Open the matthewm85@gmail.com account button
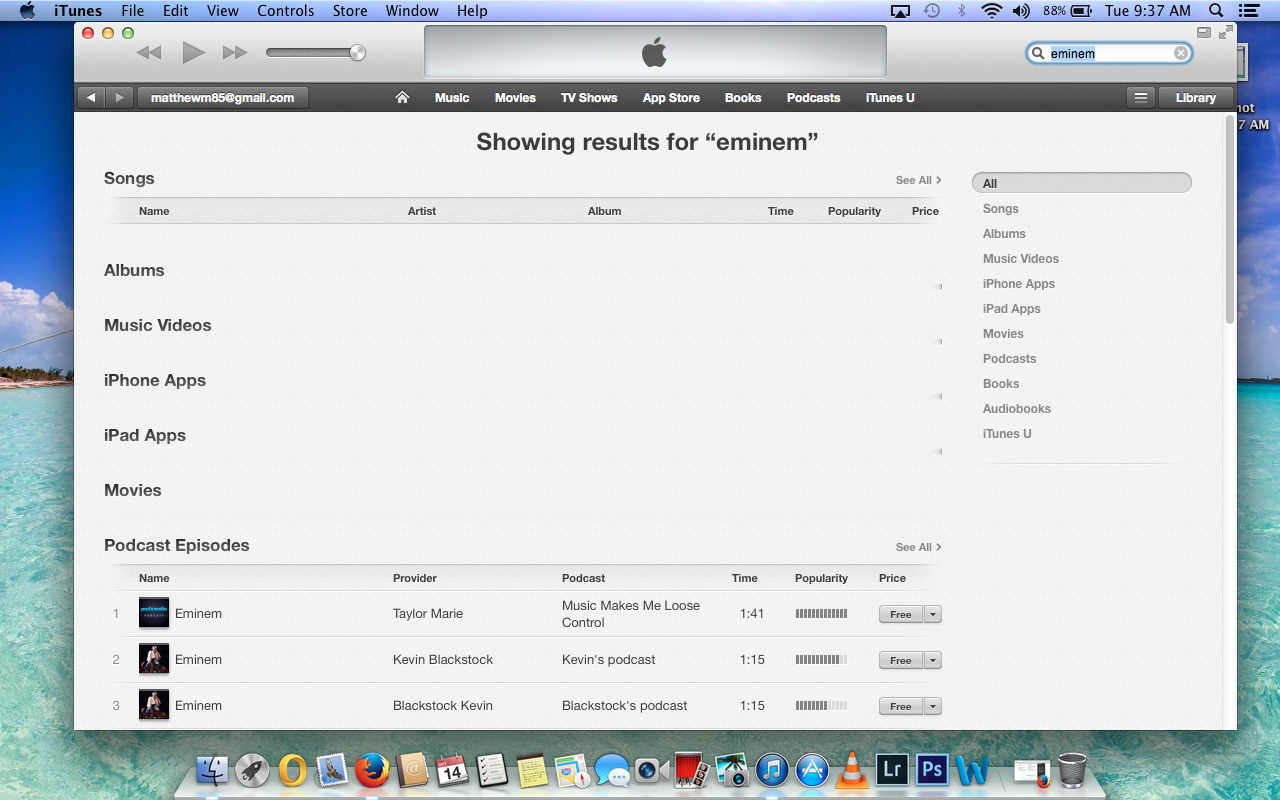The width and height of the screenshot is (1280, 800). click(223, 97)
